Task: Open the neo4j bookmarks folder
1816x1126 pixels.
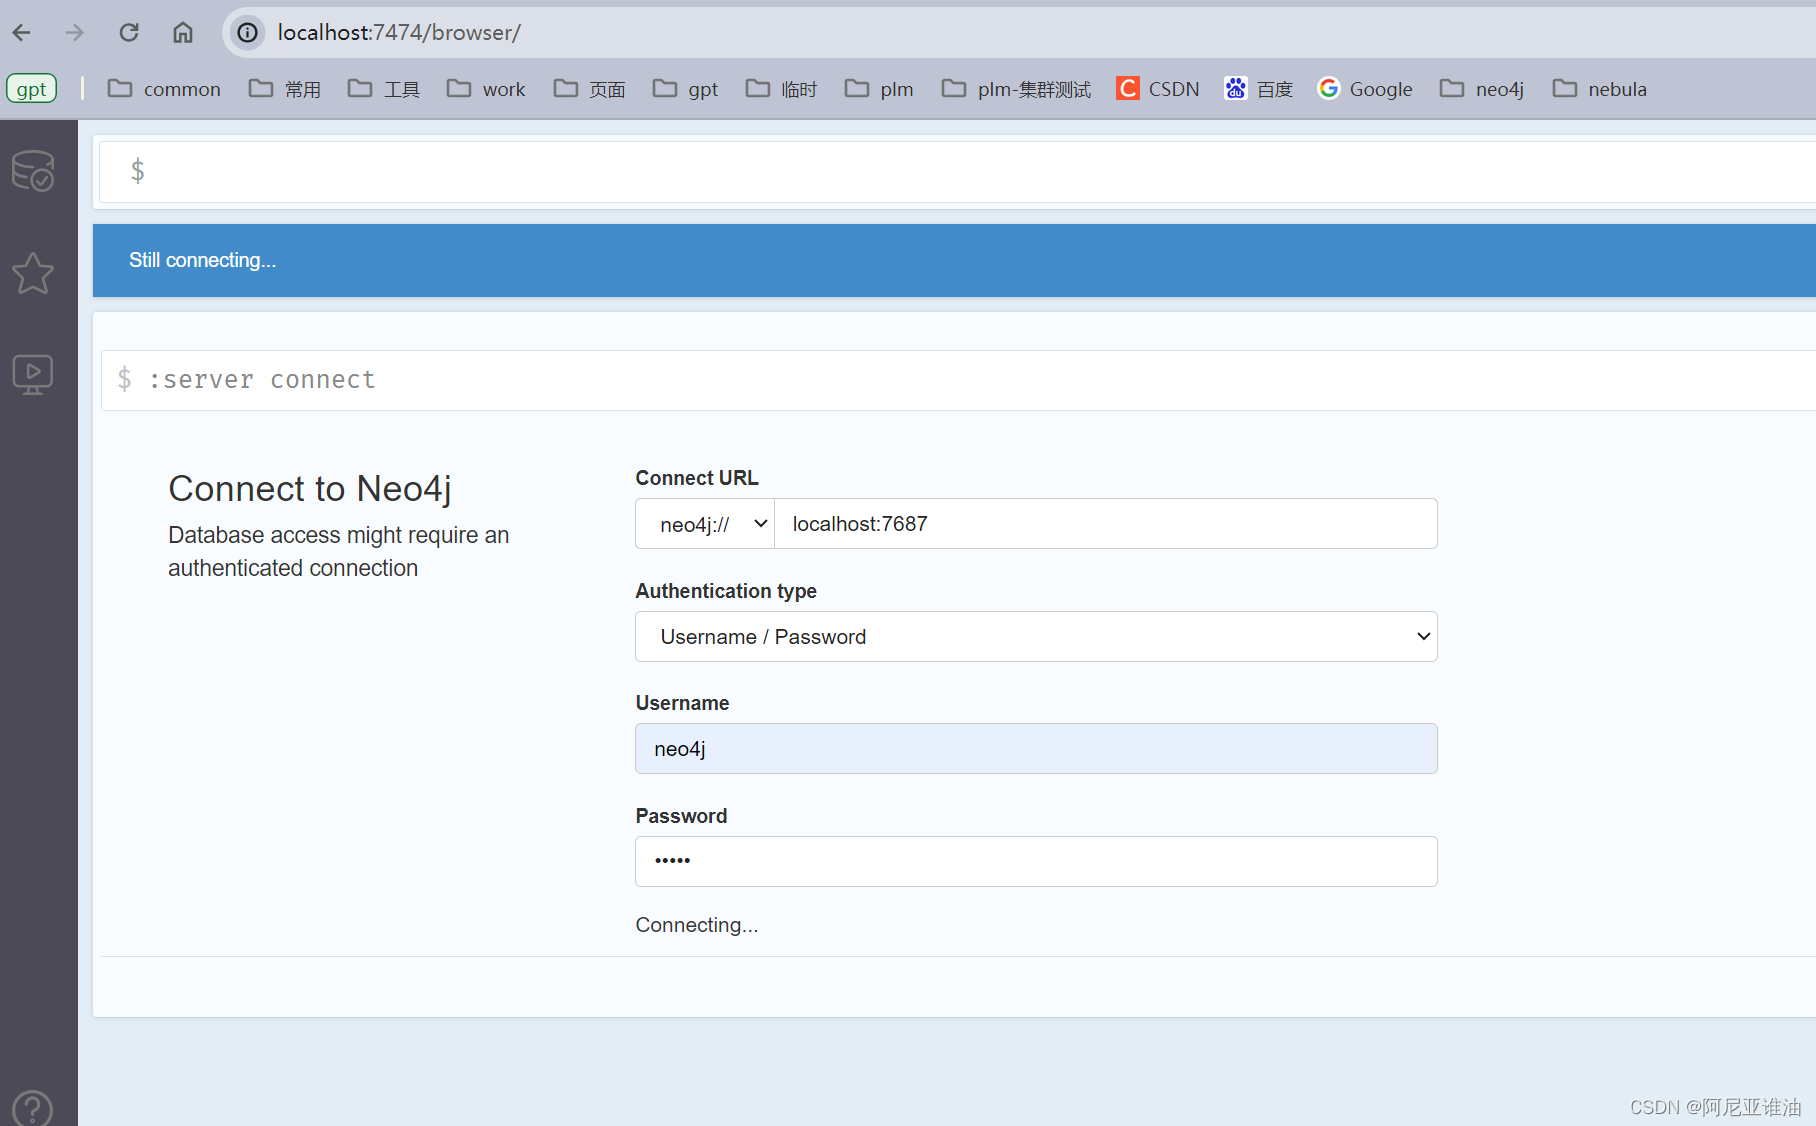Action: (x=1482, y=89)
